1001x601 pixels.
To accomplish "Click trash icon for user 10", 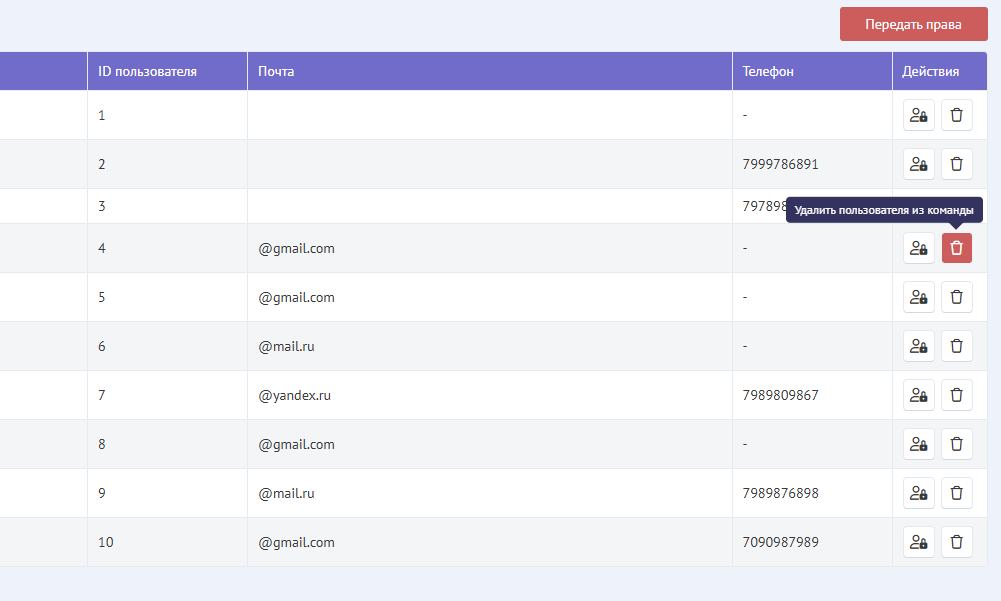I will (956, 542).
